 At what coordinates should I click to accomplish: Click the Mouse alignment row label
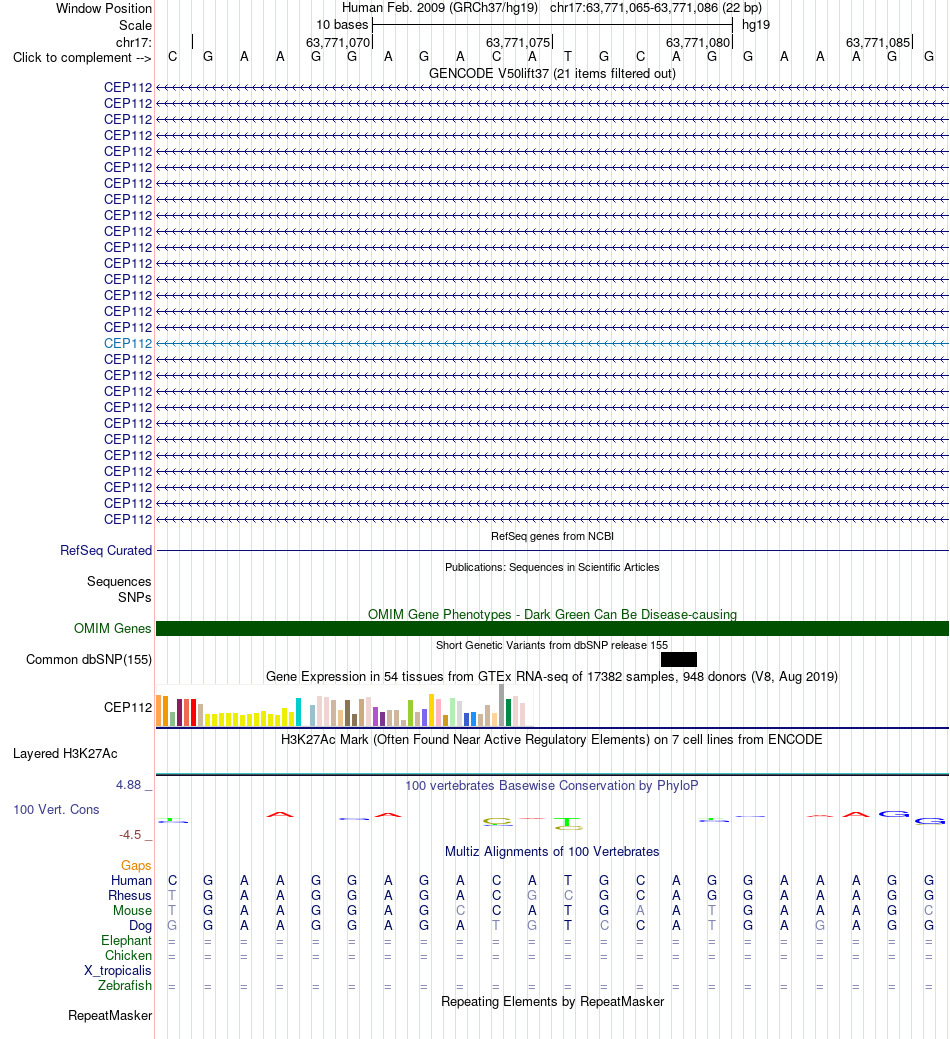tap(132, 911)
